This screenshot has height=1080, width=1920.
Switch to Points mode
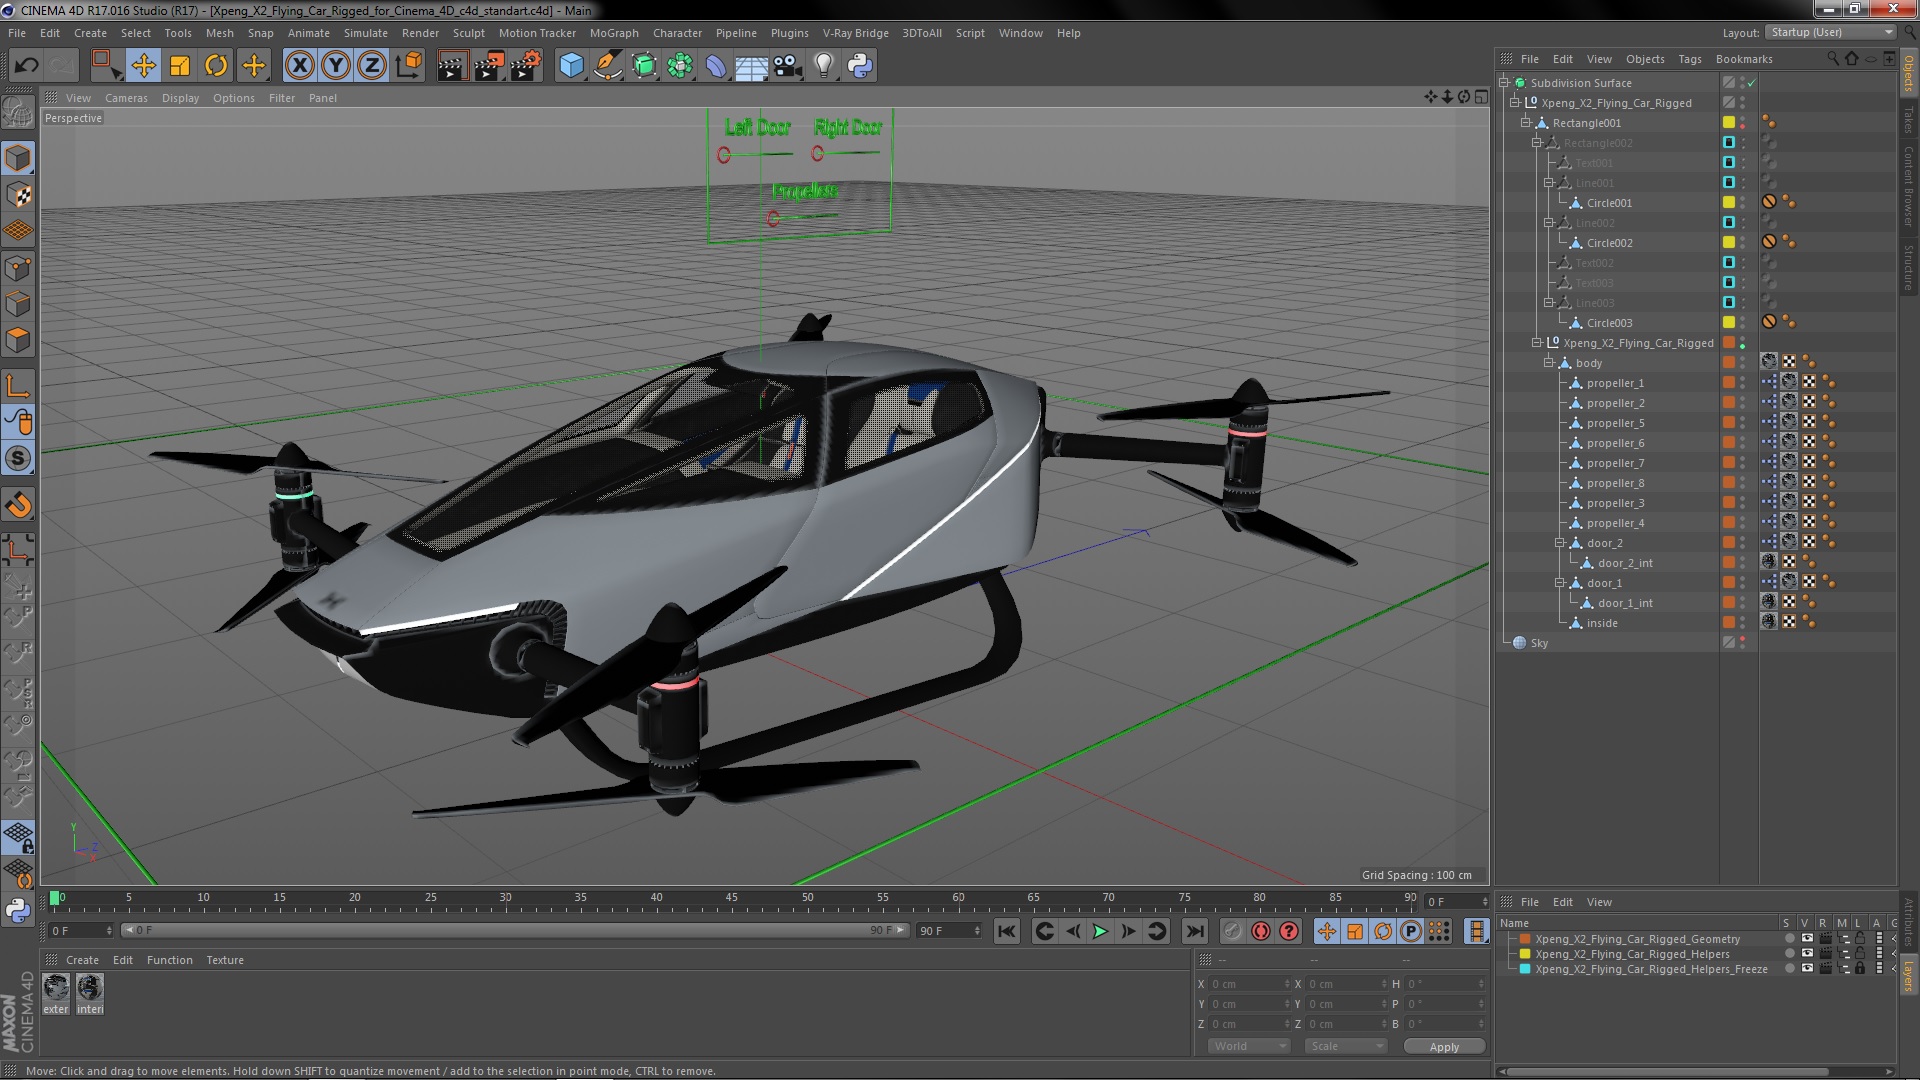click(x=18, y=268)
